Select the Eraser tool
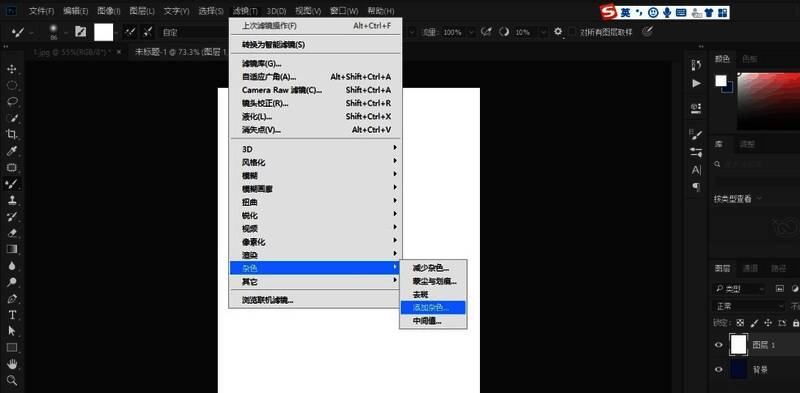Screen dimensions: 800x393 12,233
